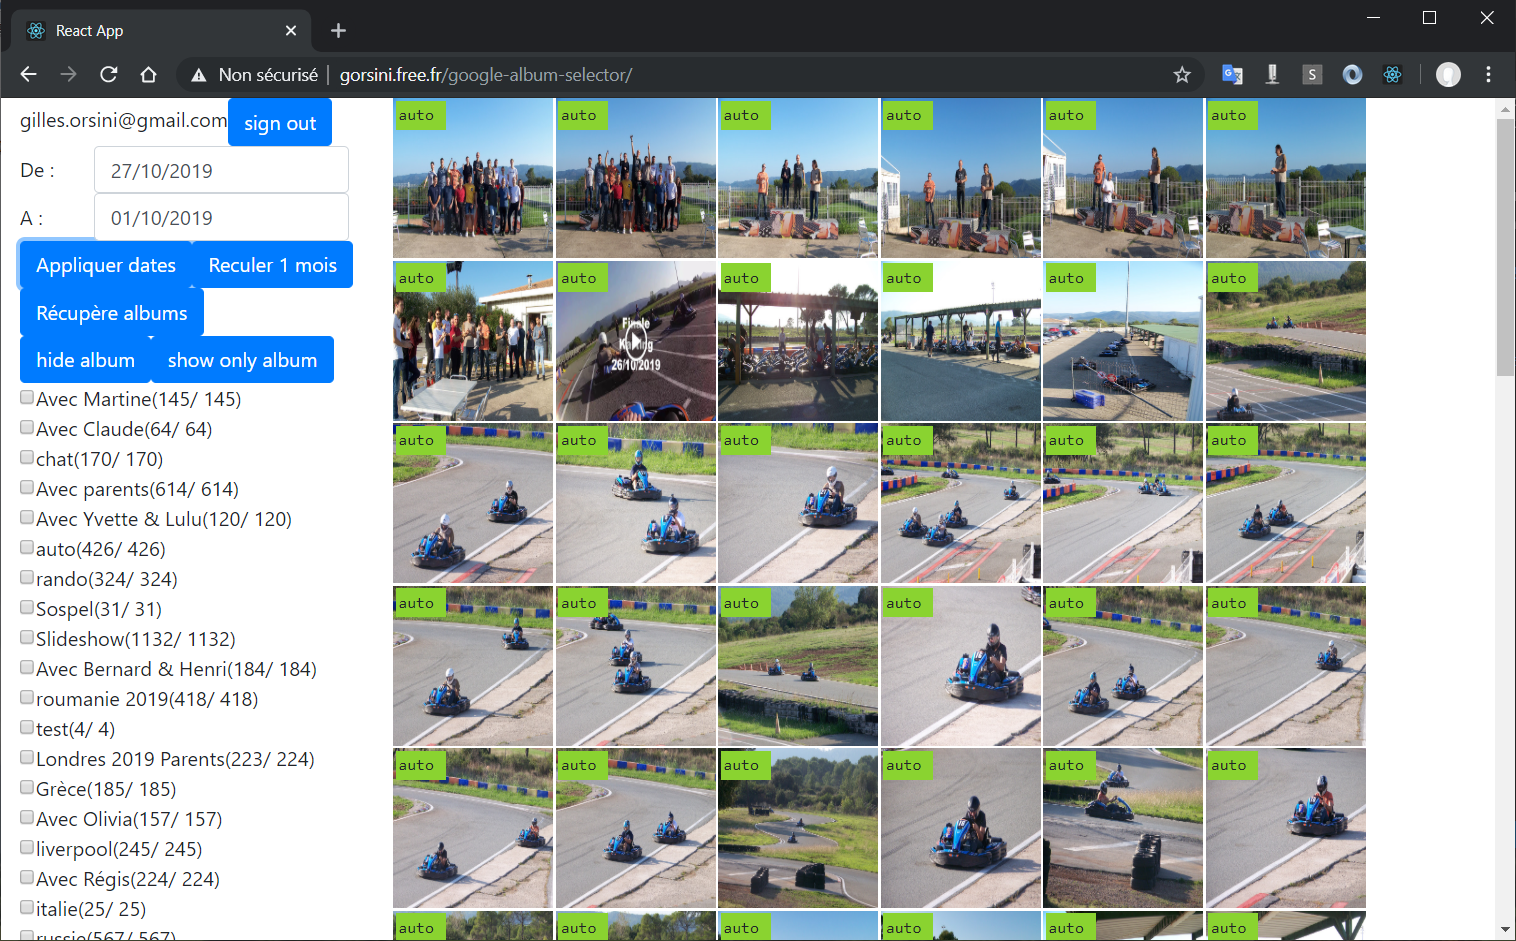
Task: Sign out of the account
Action: coord(280,123)
